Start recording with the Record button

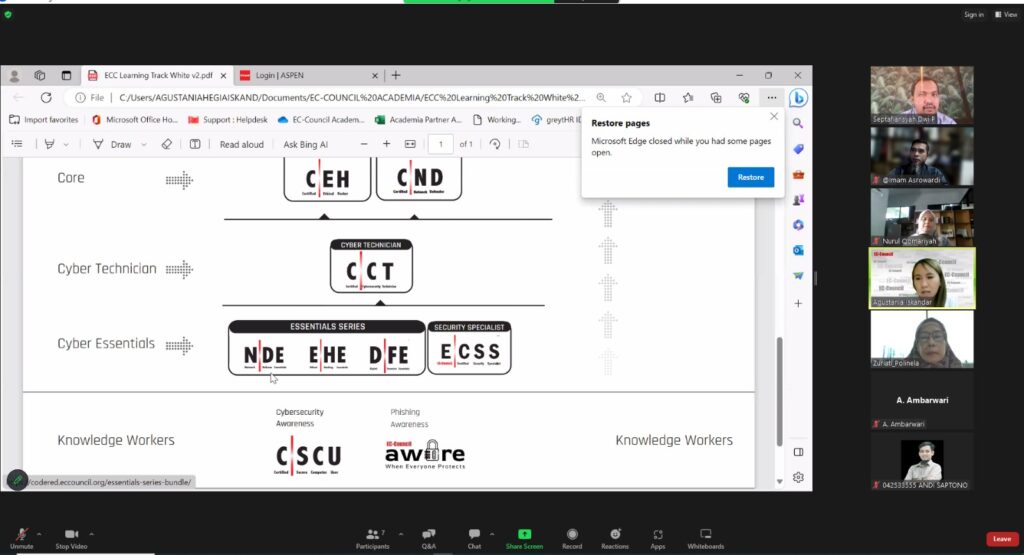[x=572, y=539]
